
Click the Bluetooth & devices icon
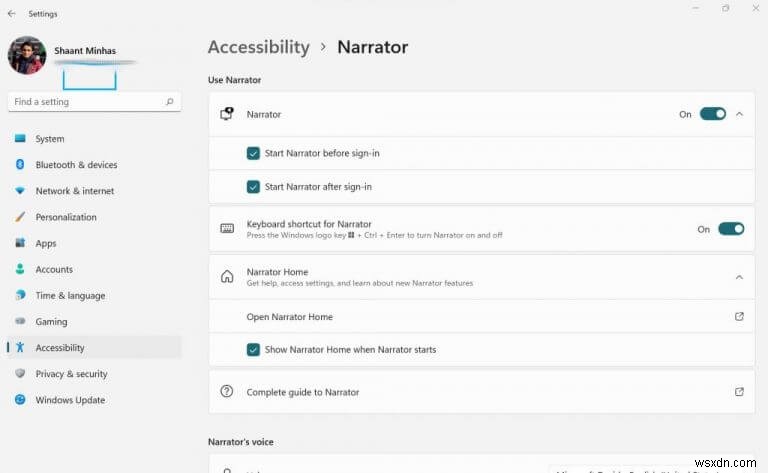tap(20, 165)
